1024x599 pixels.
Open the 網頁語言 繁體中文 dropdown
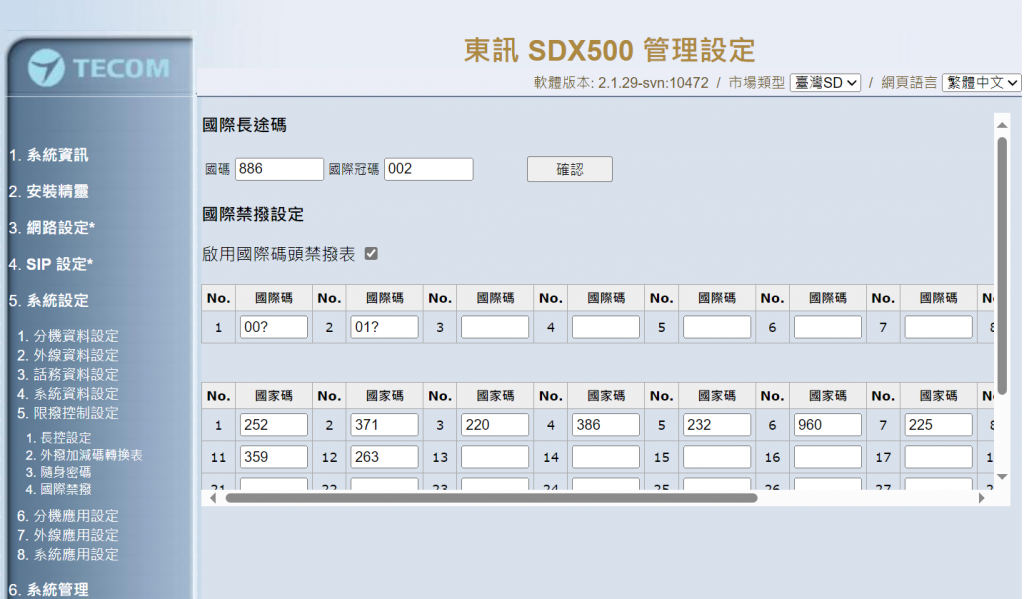tap(981, 83)
